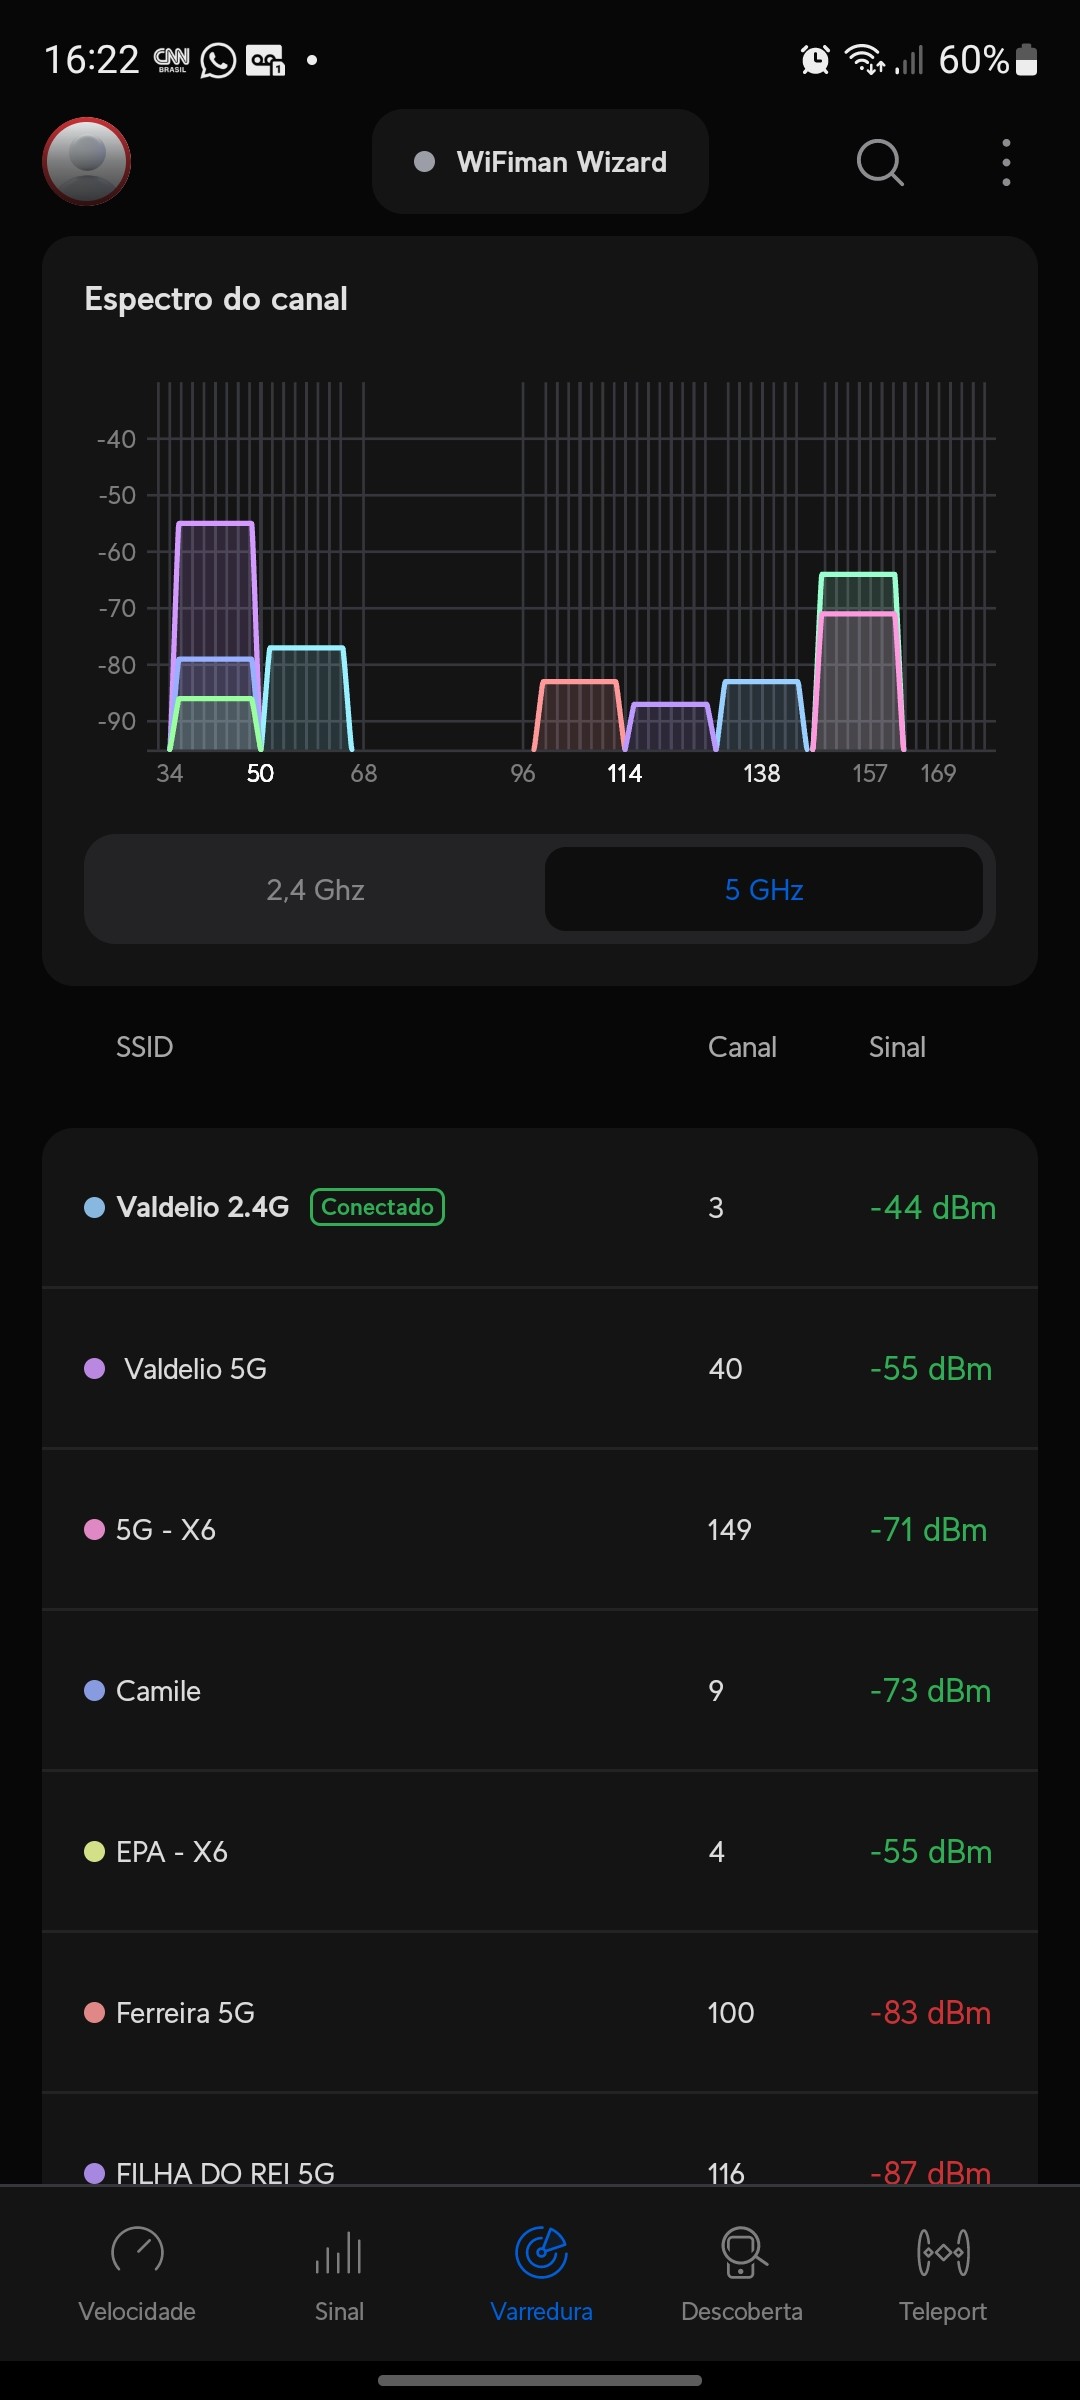
Task: Switch spectrum to 2,4 Ghz band
Action: (315, 890)
